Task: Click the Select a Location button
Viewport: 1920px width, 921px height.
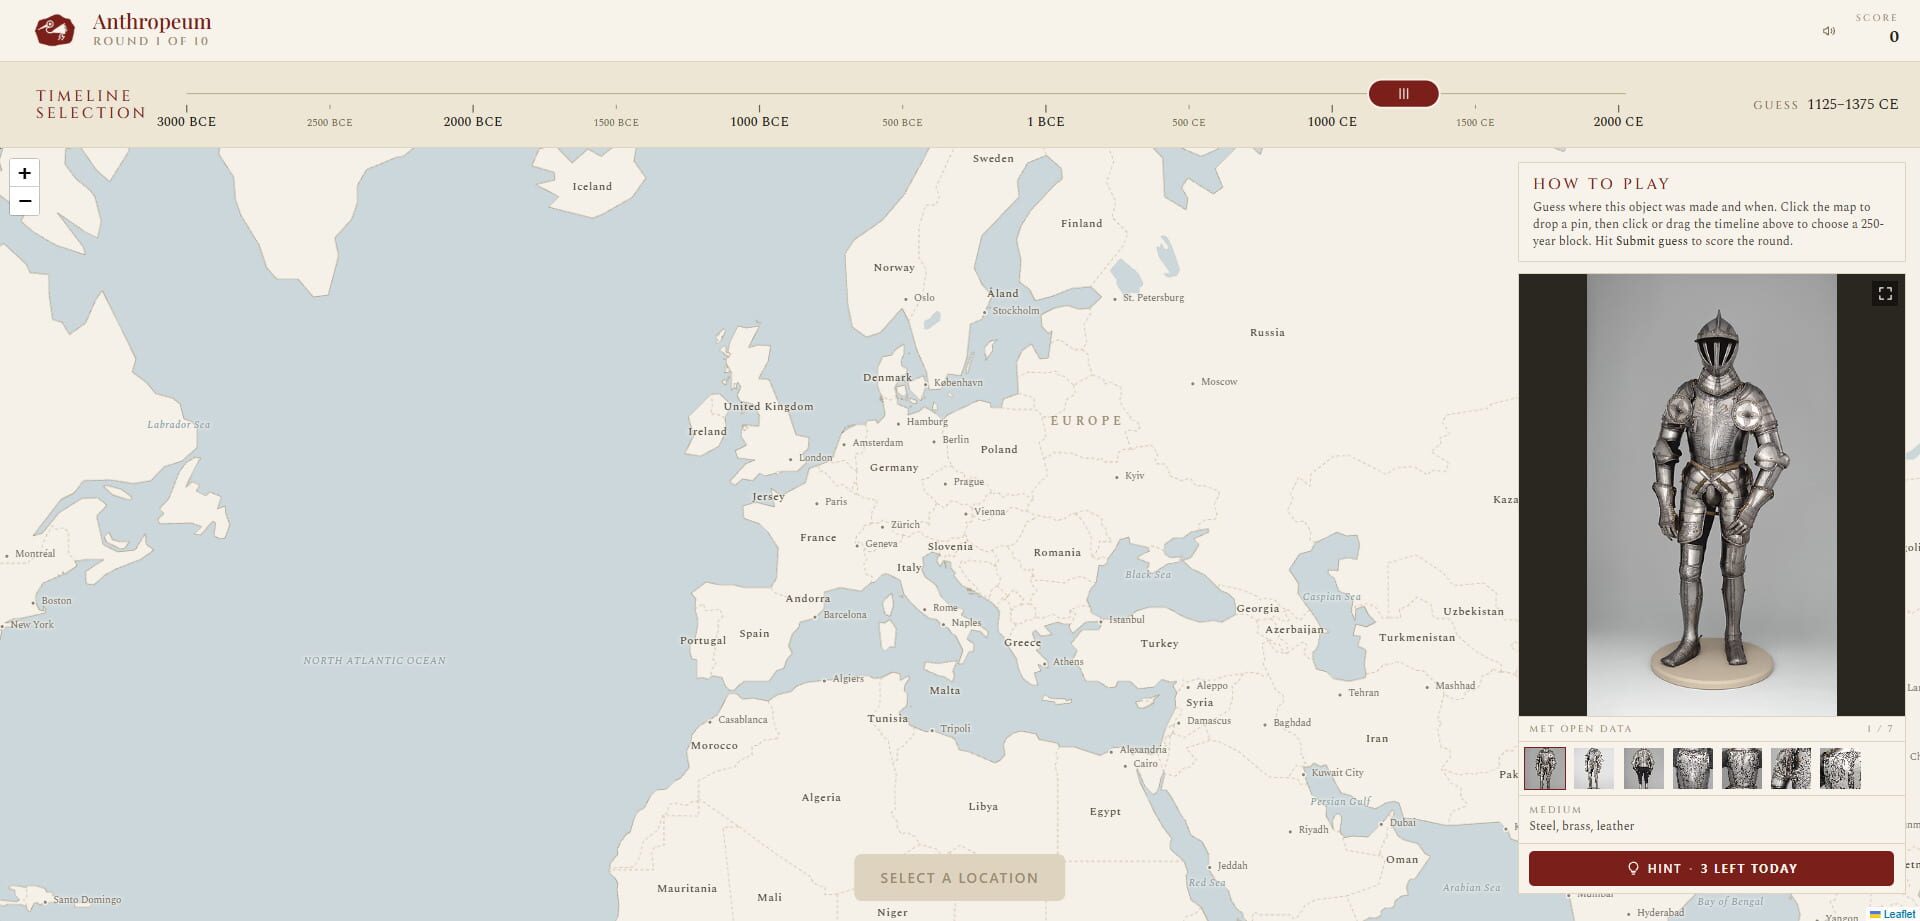Action: tap(959, 878)
